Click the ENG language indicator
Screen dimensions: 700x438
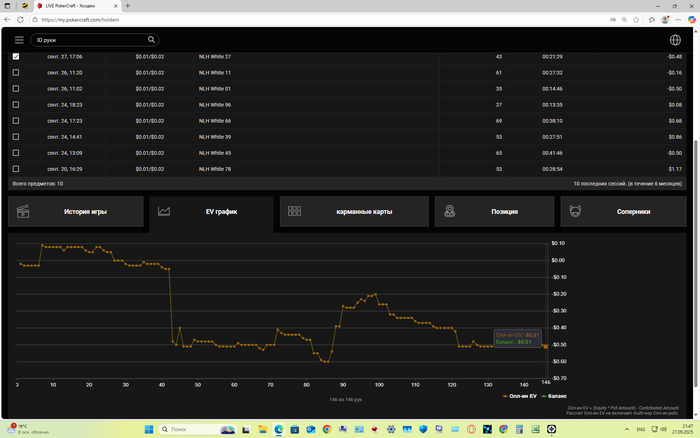click(x=641, y=429)
